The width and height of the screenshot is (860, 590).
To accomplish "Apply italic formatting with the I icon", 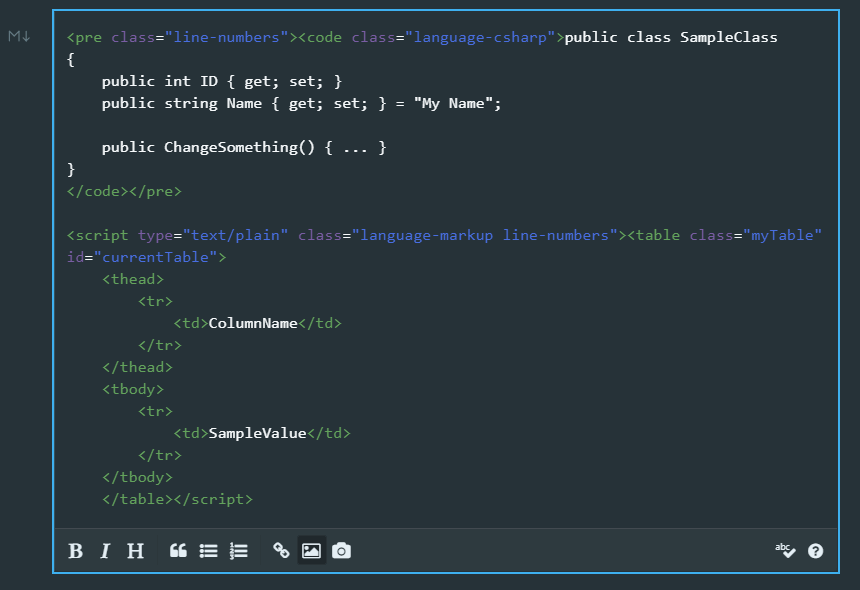I will [105, 551].
